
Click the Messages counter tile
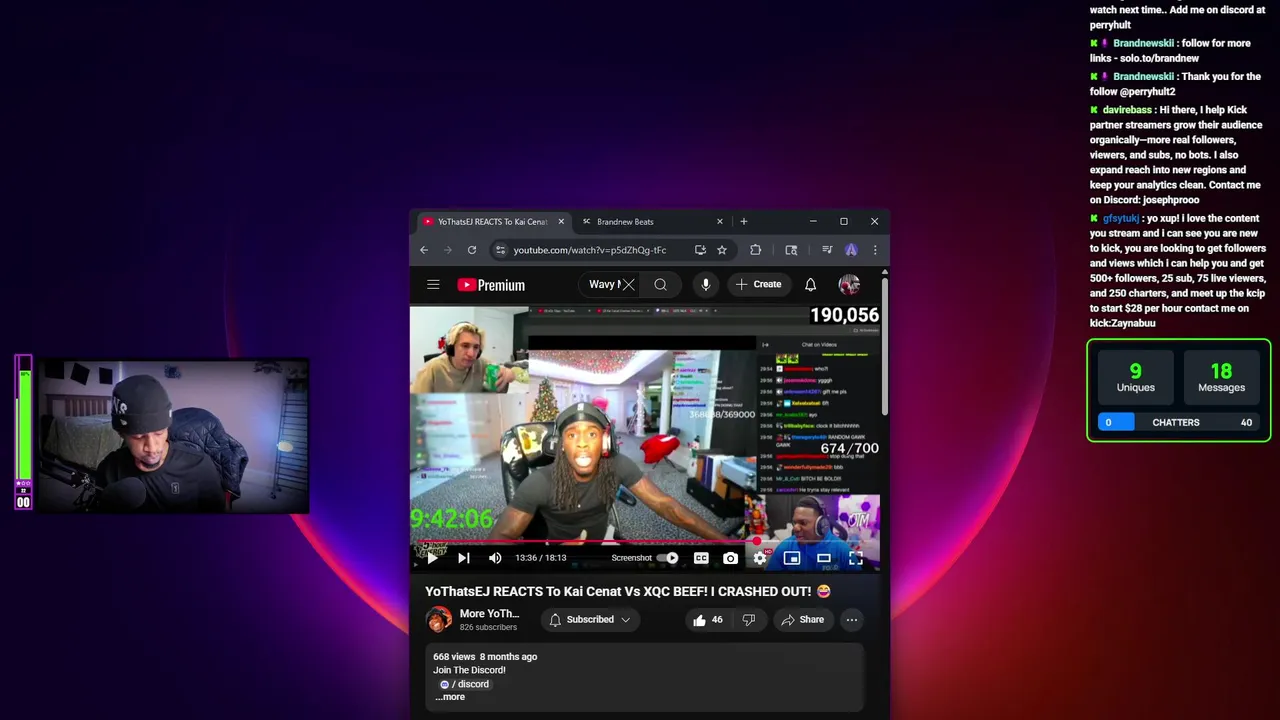tap(1222, 378)
